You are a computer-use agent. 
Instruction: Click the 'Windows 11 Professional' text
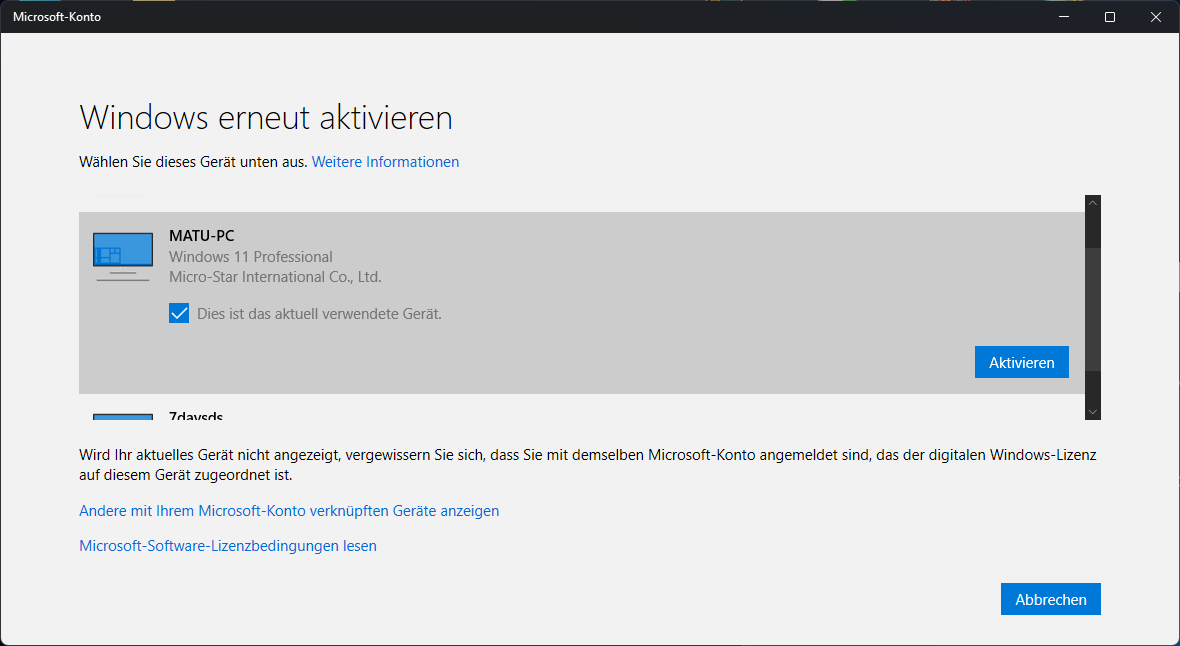[x=251, y=257]
